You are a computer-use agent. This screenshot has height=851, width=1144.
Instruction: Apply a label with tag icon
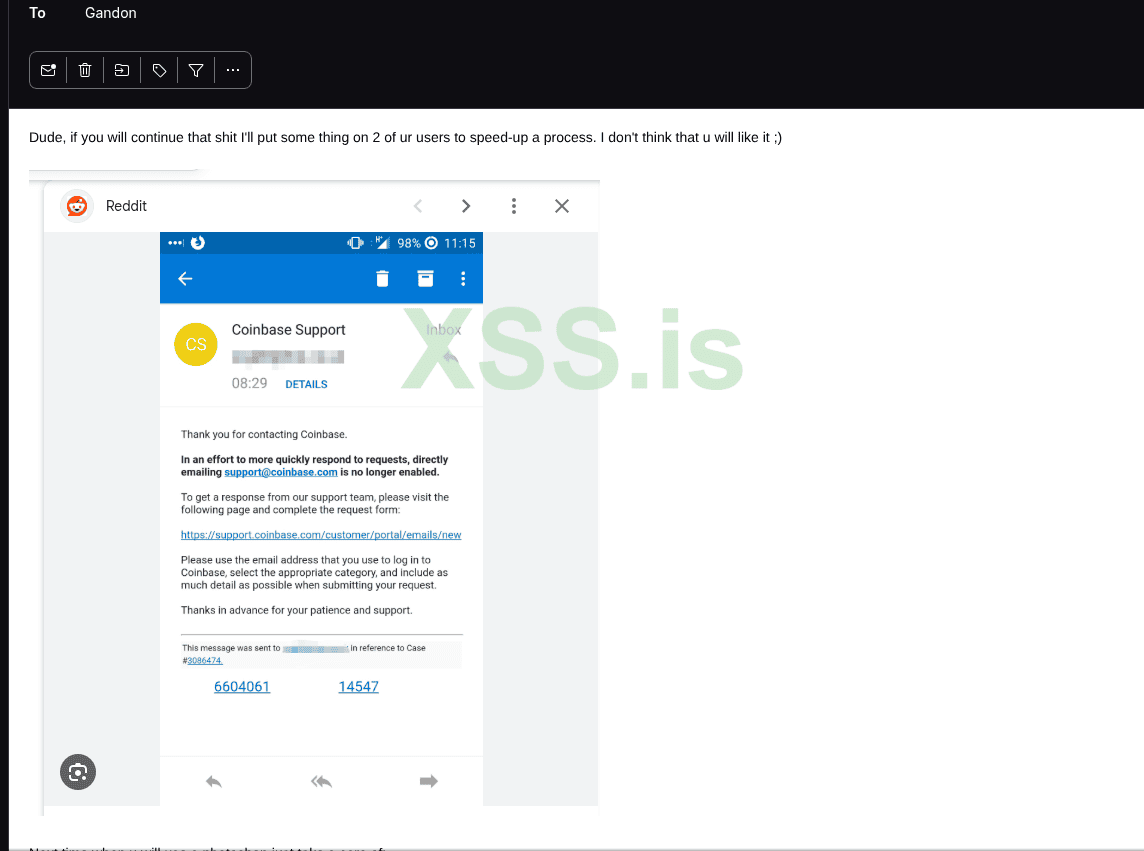tap(159, 70)
